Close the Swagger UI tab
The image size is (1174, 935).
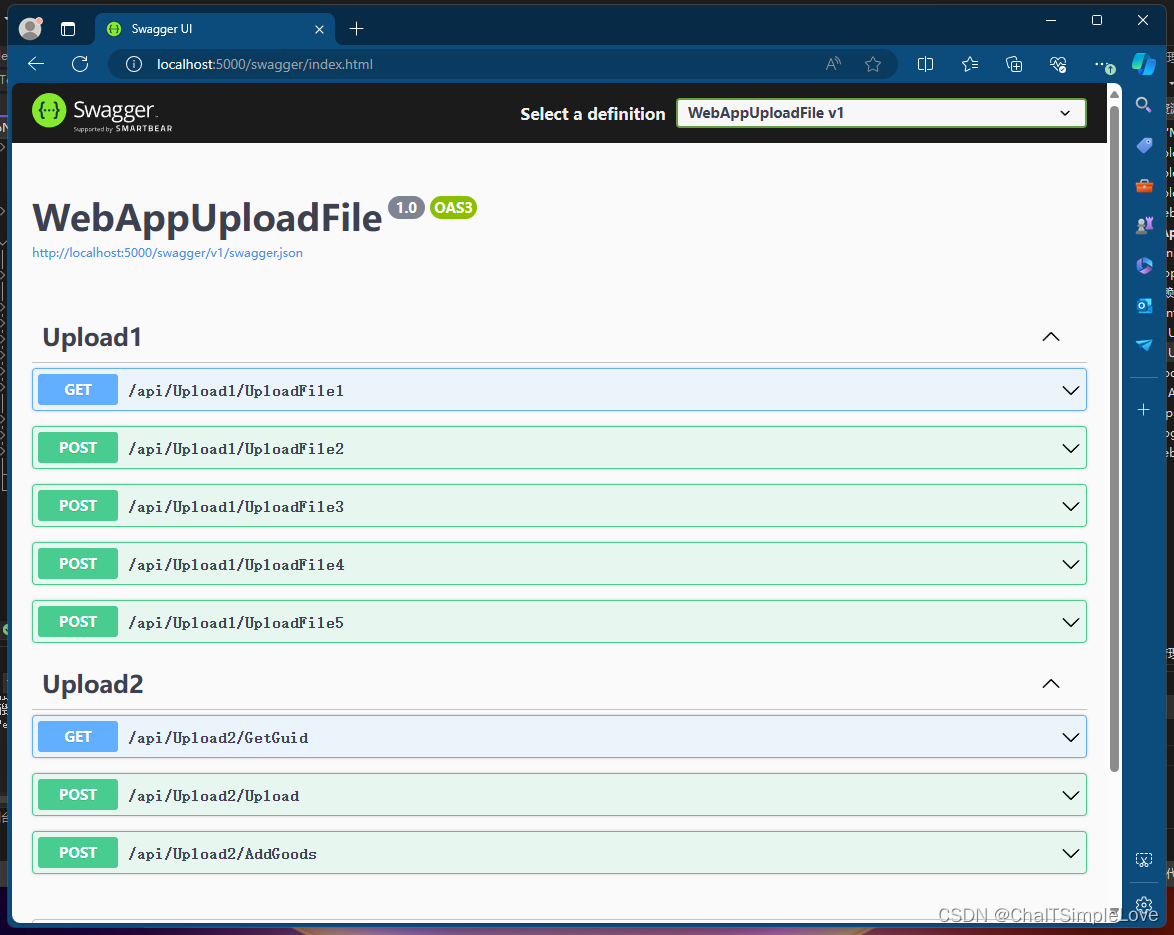(320, 29)
